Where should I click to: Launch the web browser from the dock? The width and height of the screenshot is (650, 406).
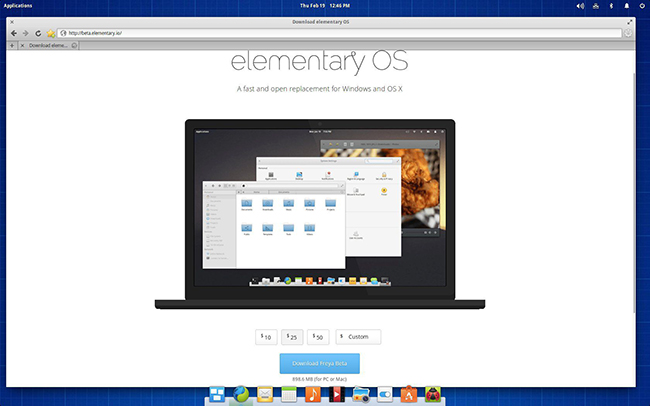pos(241,394)
